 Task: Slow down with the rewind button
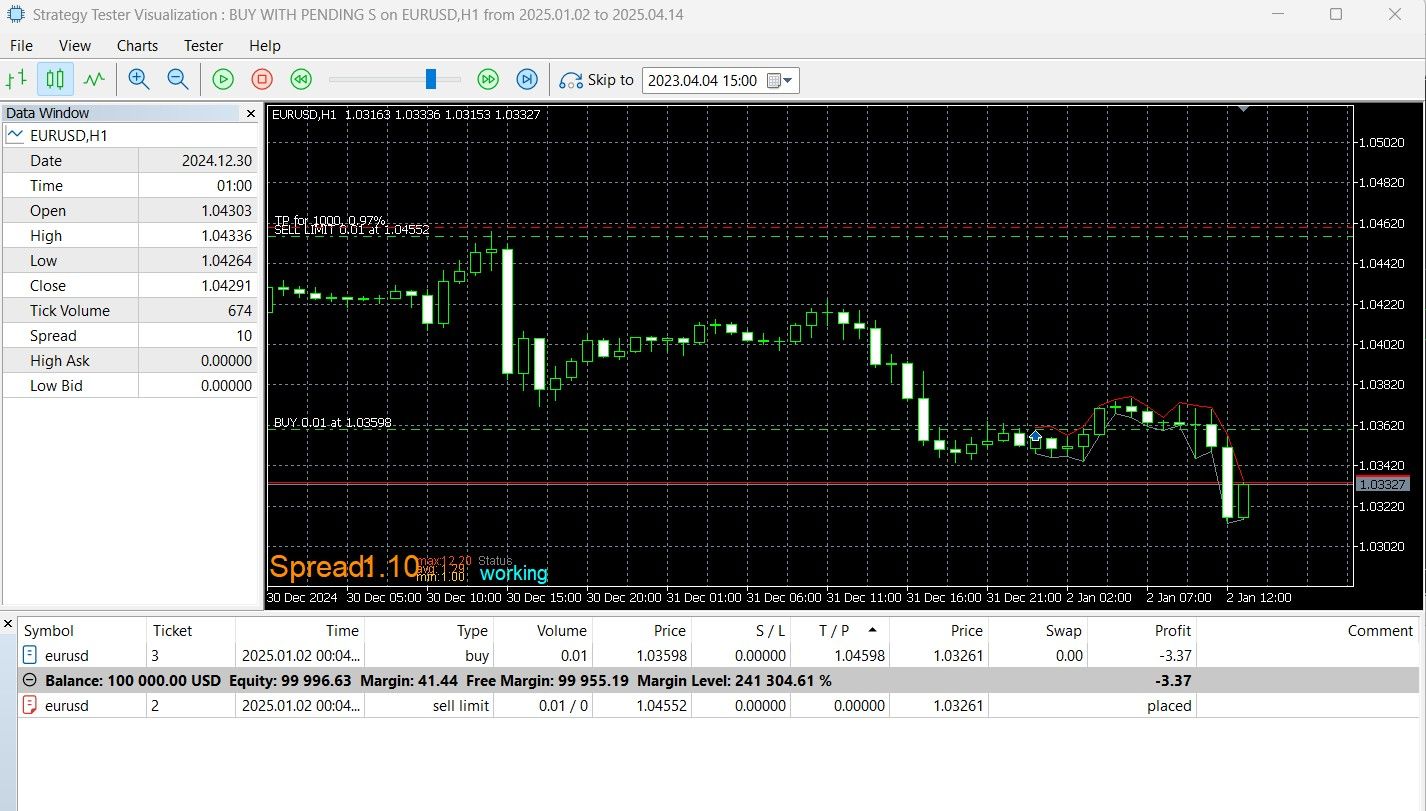[300, 79]
